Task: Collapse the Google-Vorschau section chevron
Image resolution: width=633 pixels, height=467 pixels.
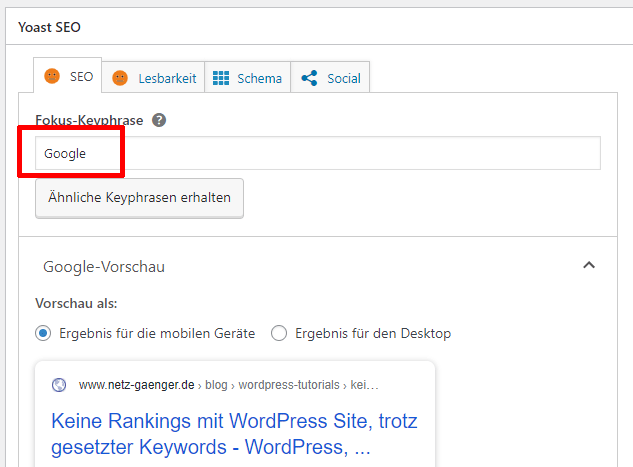Action: pyautogui.click(x=589, y=265)
